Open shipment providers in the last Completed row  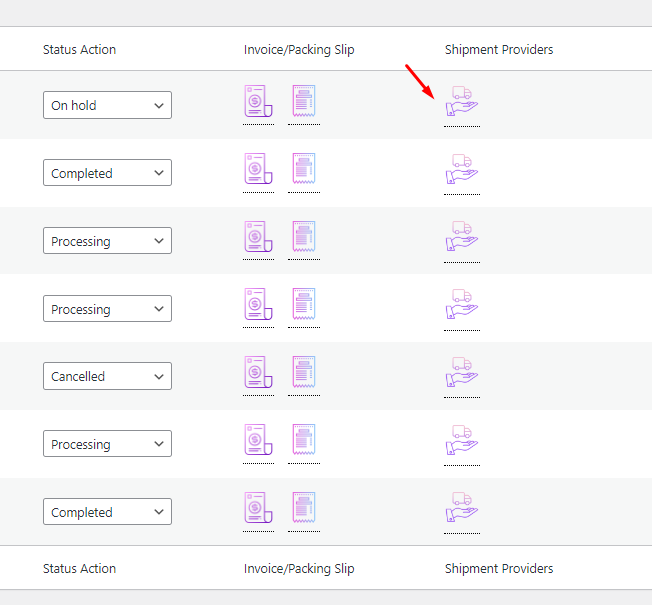point(462,508)
